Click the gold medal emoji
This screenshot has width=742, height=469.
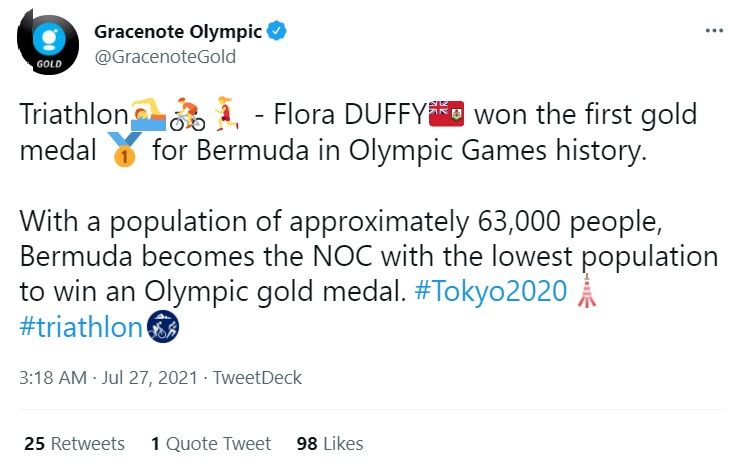tap(124, 150)
